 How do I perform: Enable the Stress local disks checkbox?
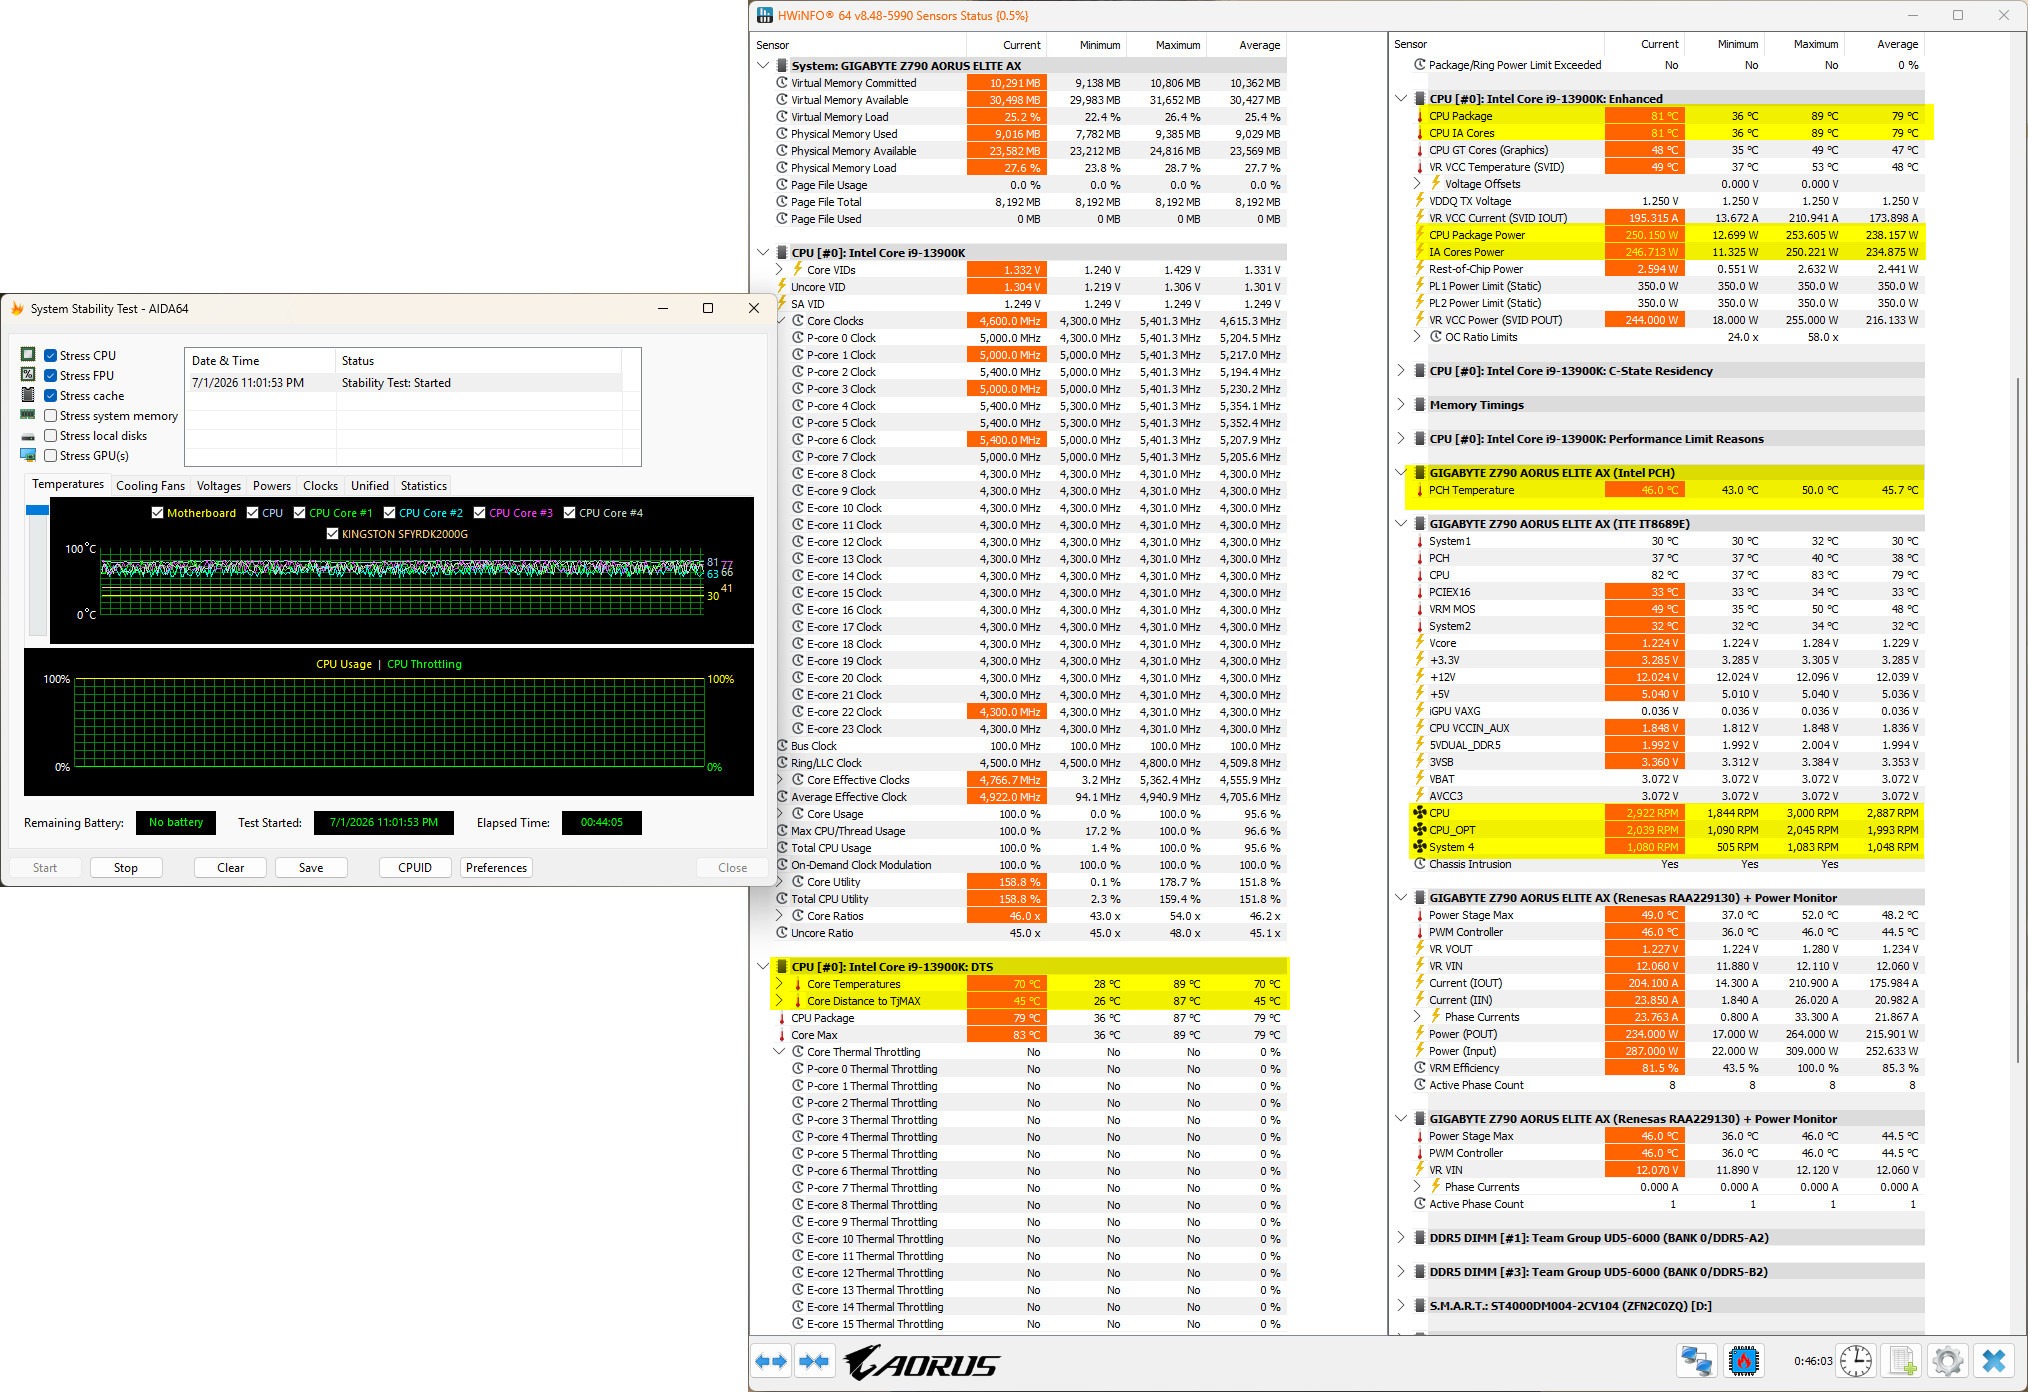(x=50, y=436)
